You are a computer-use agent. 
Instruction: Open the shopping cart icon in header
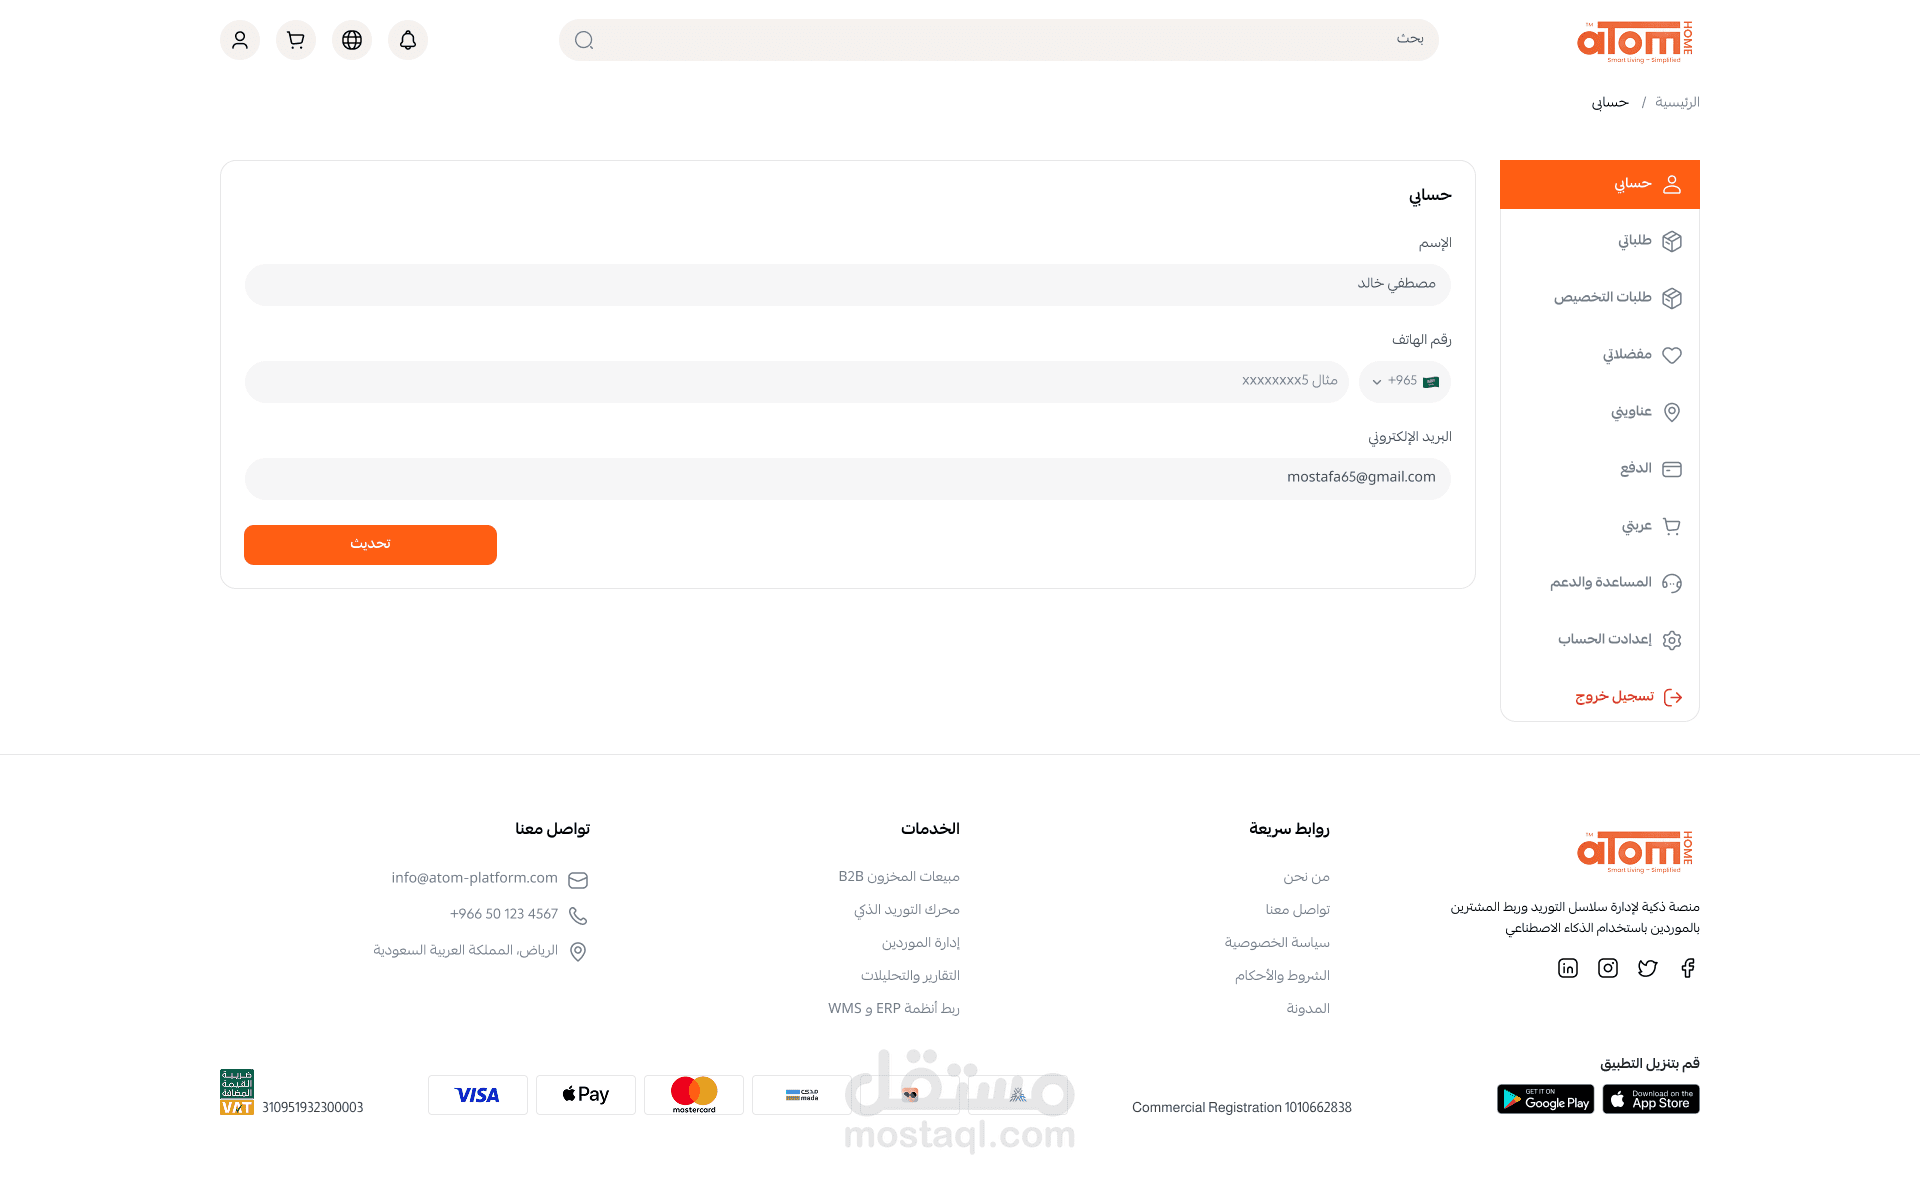tap(296, 40)
